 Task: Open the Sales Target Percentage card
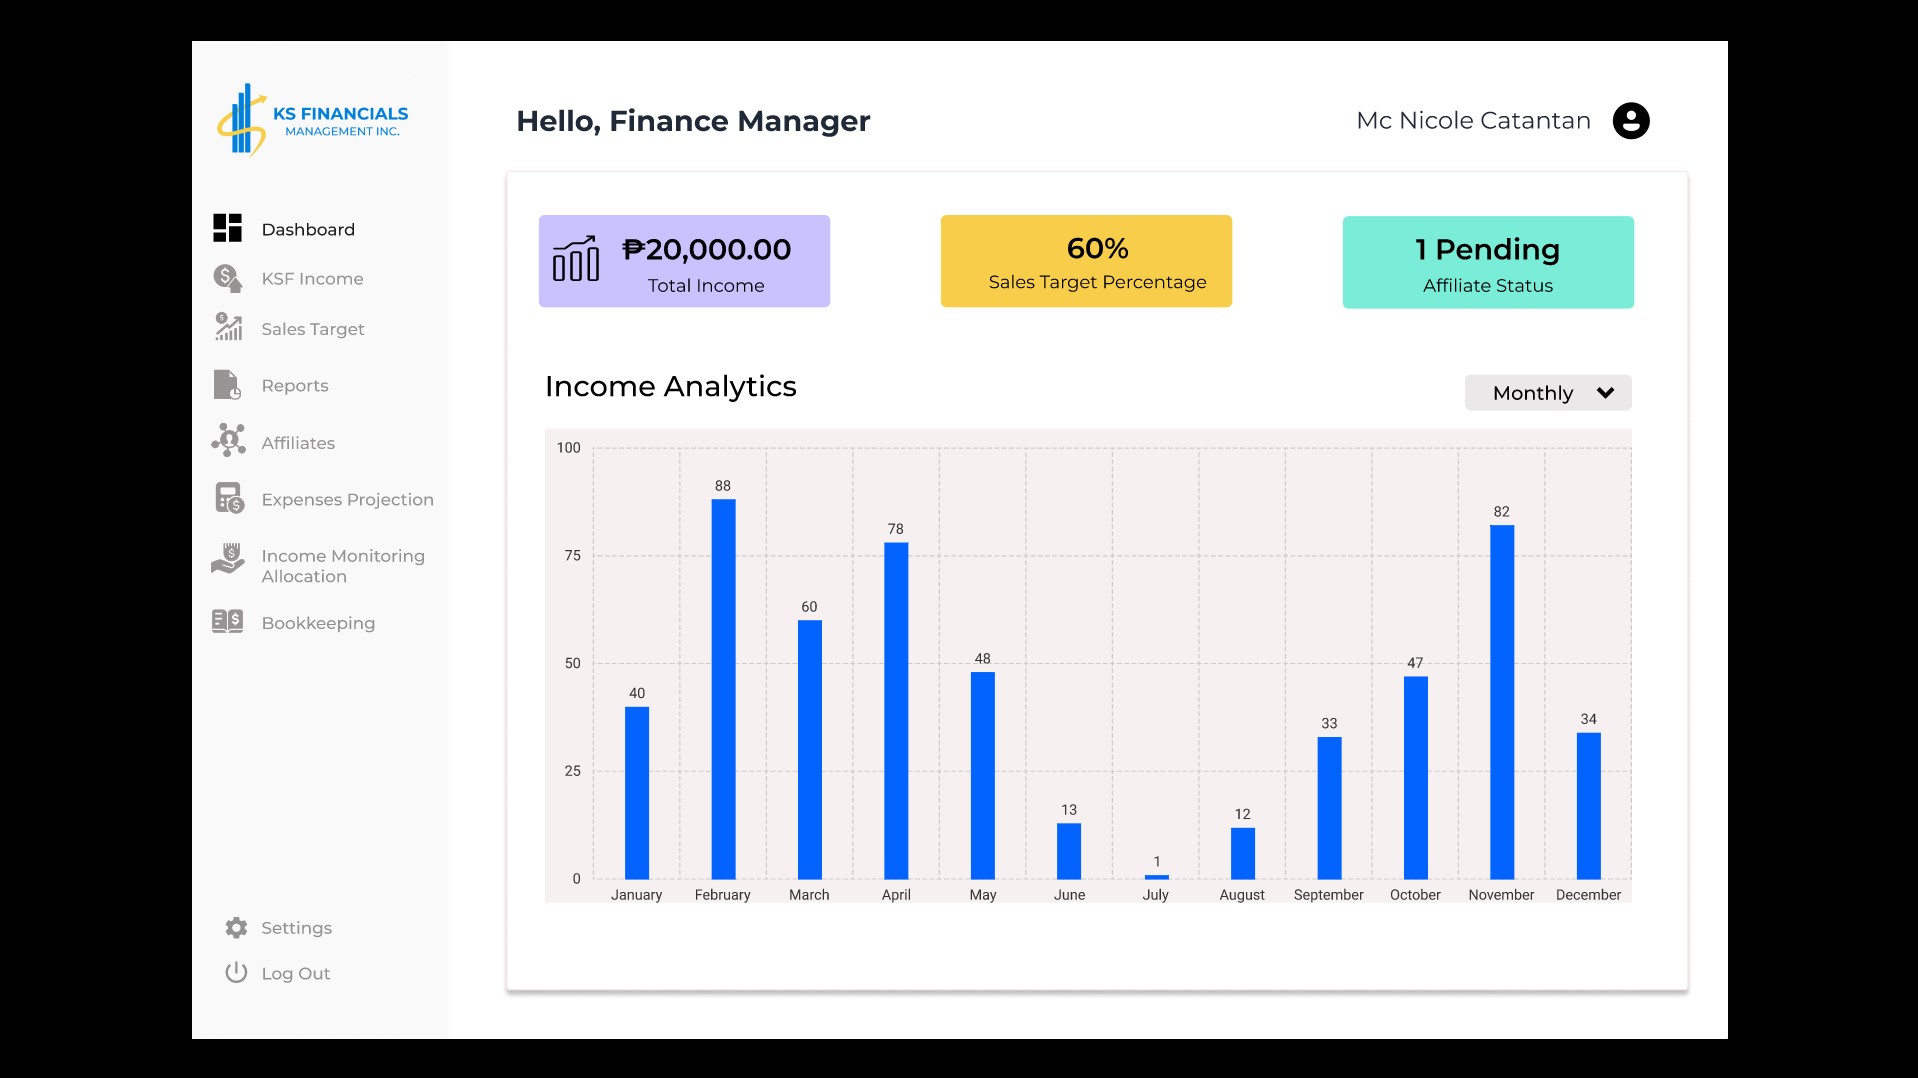[1086, 261]
